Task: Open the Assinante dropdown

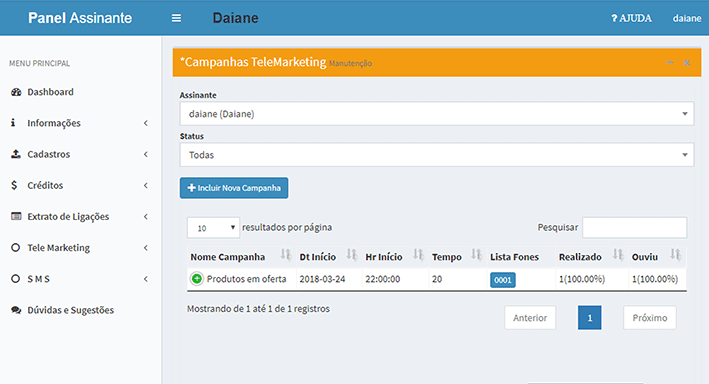Action: 437,114
